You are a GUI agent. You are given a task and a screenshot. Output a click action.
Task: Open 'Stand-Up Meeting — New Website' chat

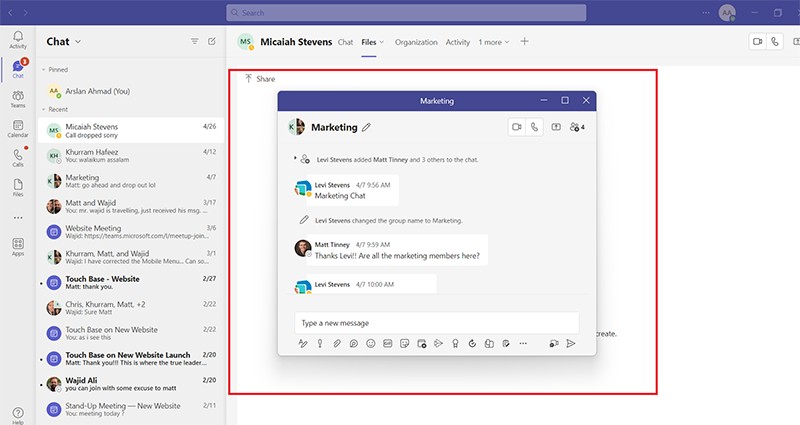tap(131, 409)
